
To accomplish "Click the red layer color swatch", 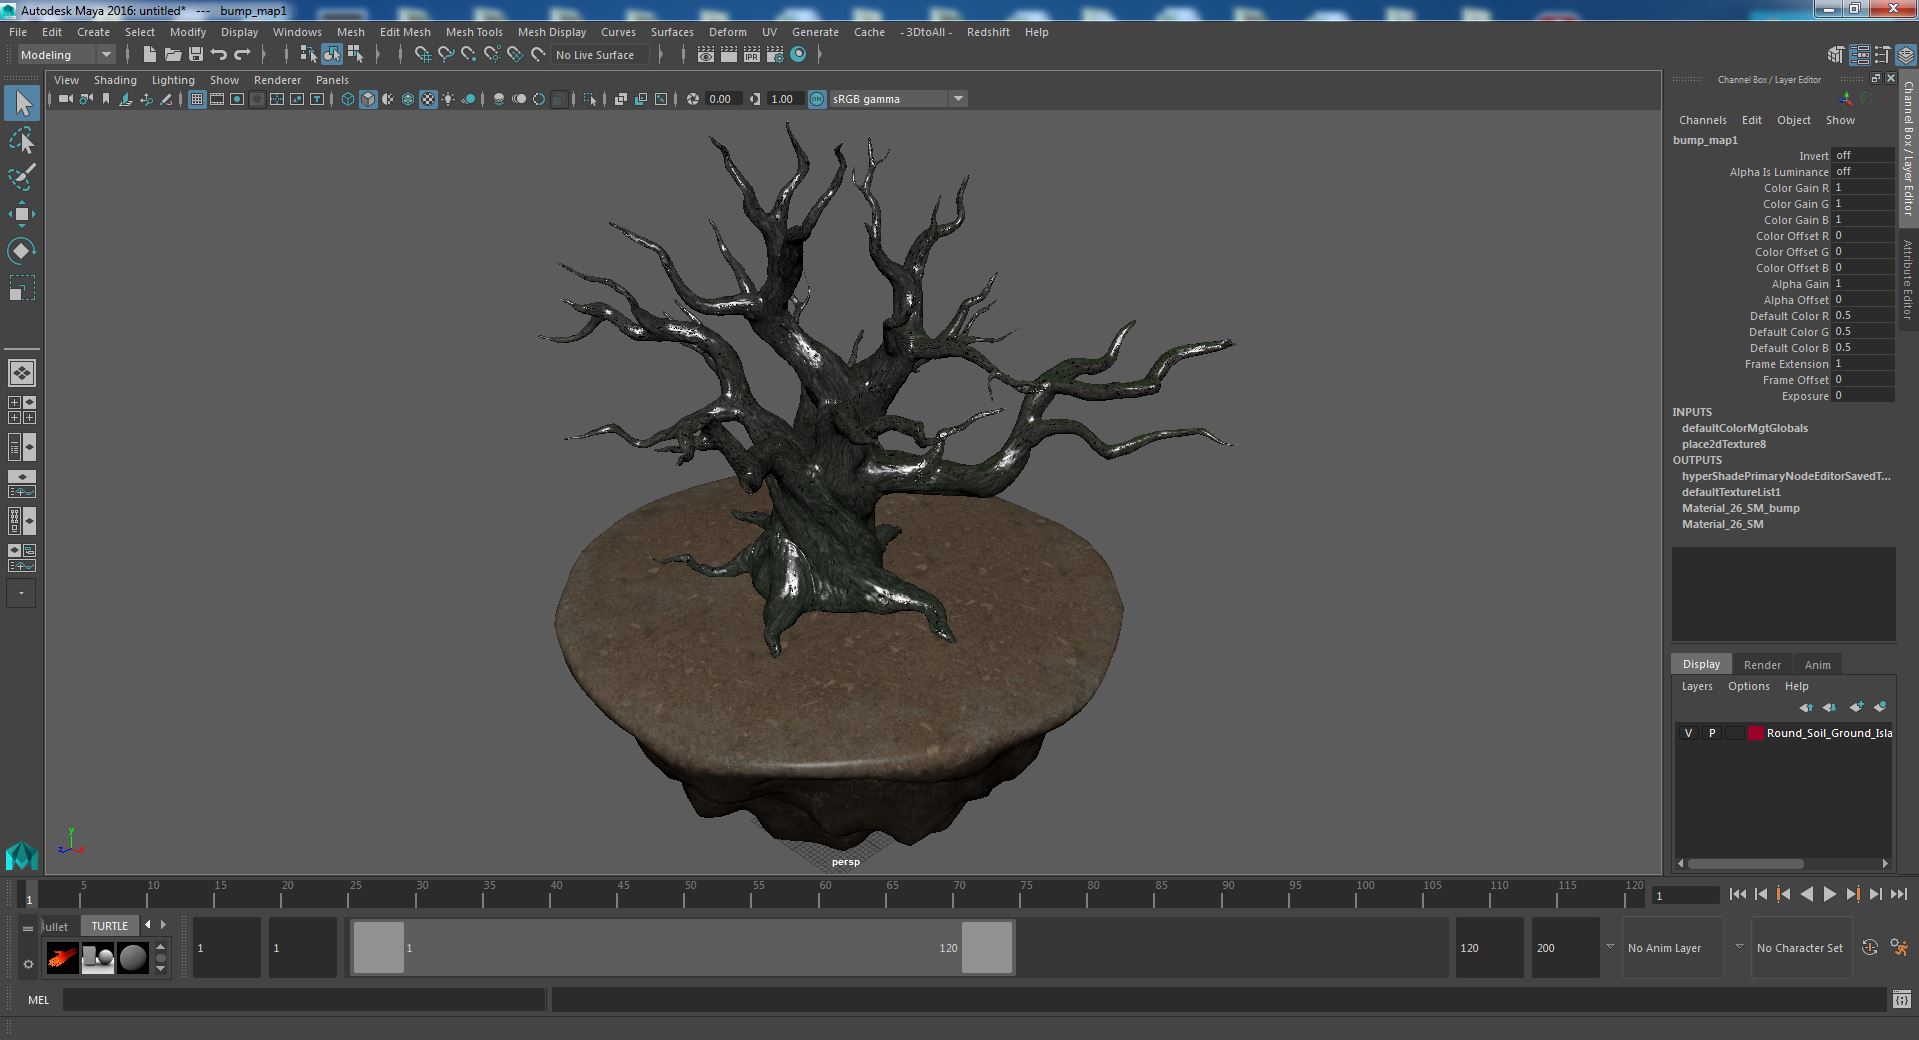I will [1755, 733].
